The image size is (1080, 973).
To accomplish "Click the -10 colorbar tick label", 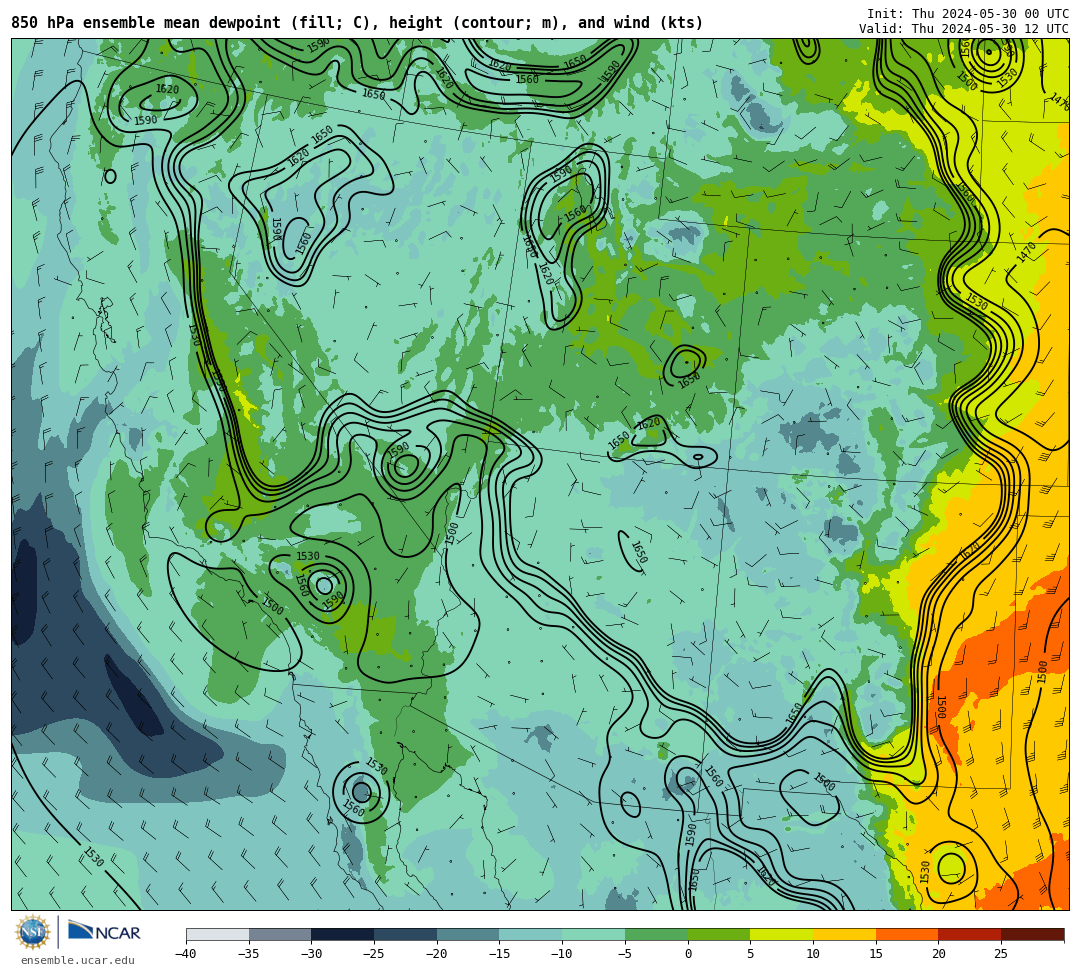I will [562, 954].
